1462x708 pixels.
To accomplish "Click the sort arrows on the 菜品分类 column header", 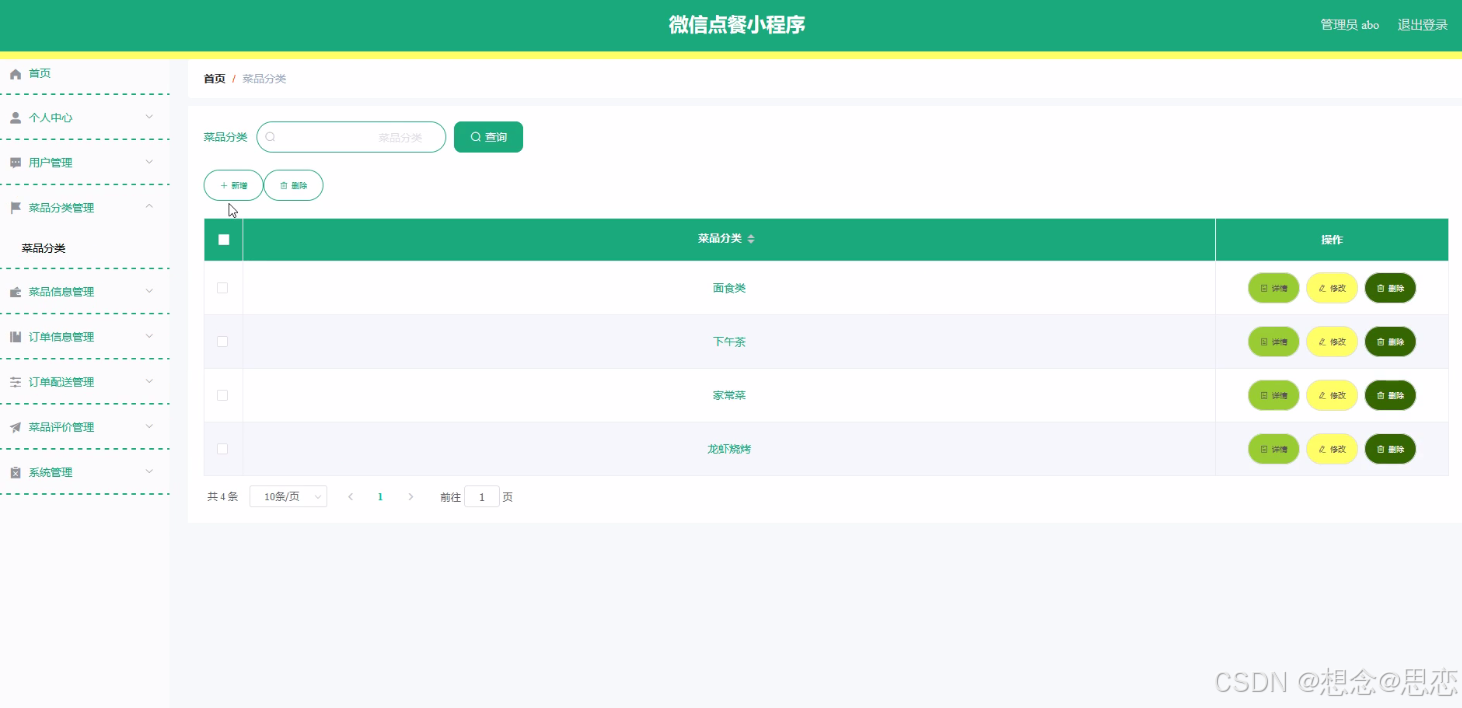I will tap(751, 239).
